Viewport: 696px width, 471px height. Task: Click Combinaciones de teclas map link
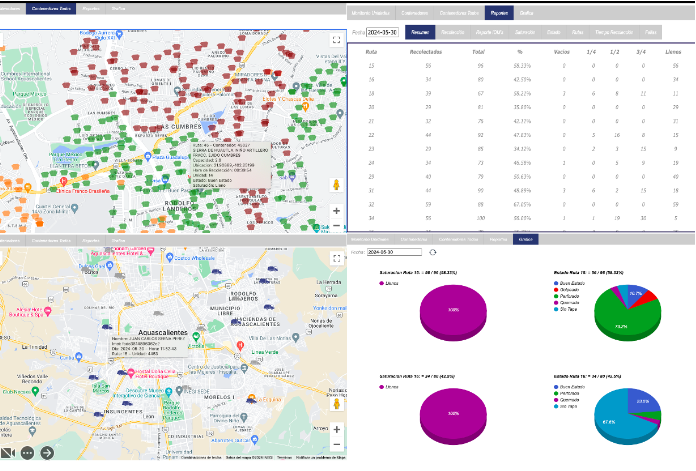pyautogui.click(x=201, y=457)
